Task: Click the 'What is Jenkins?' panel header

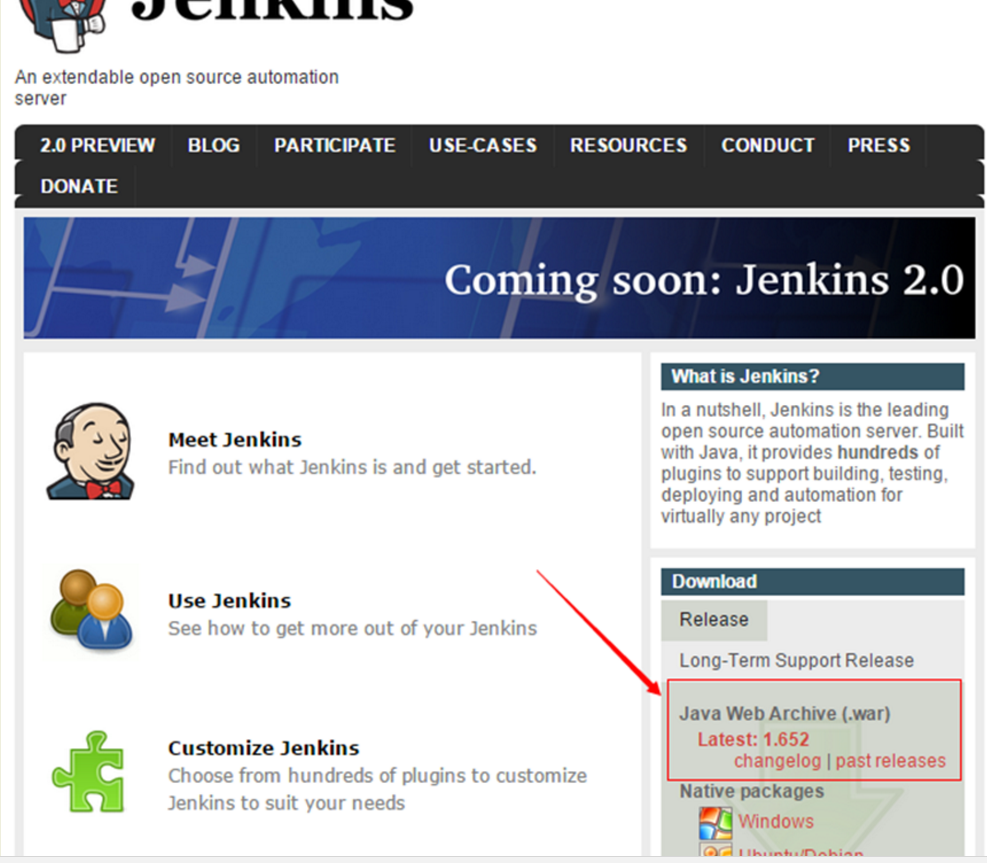Action: (x=813, y=376)
